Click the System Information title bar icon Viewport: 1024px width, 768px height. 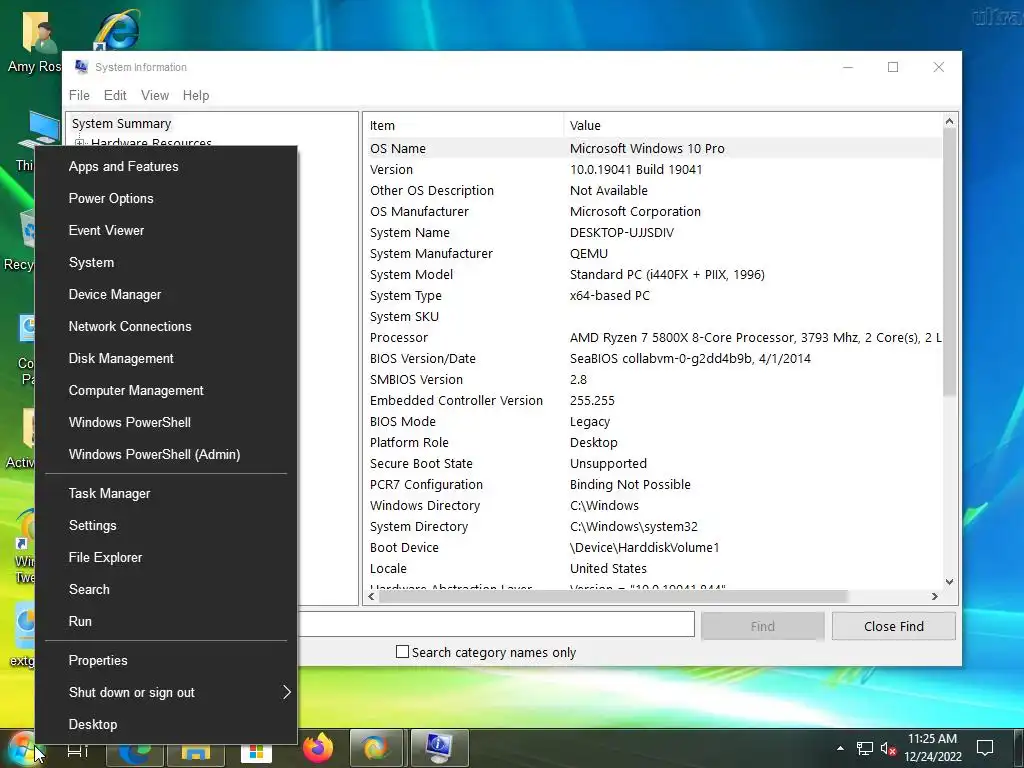[x=81, y=67]
